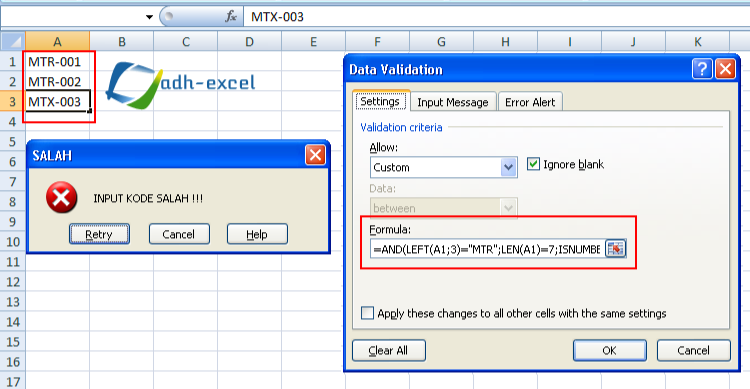Screen dimensions: 750x389
Task: Click the Data Validation help question icon
Action: 702,69
